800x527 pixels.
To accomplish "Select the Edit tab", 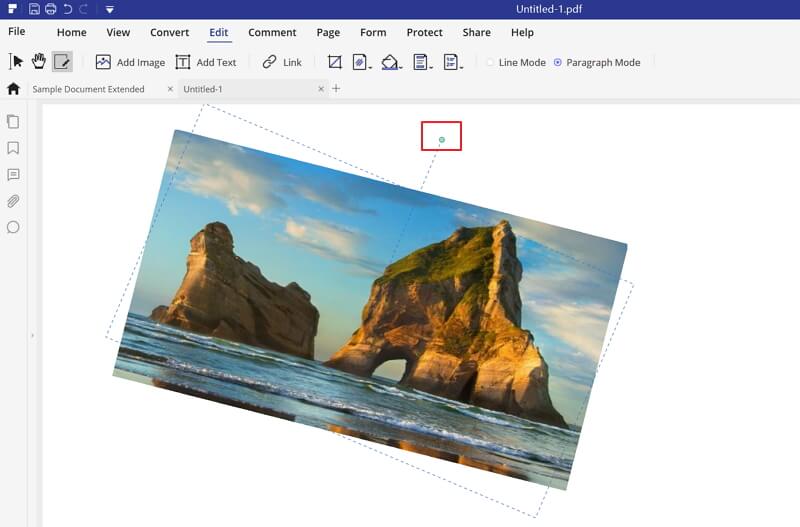I will [x=218, y=32].
